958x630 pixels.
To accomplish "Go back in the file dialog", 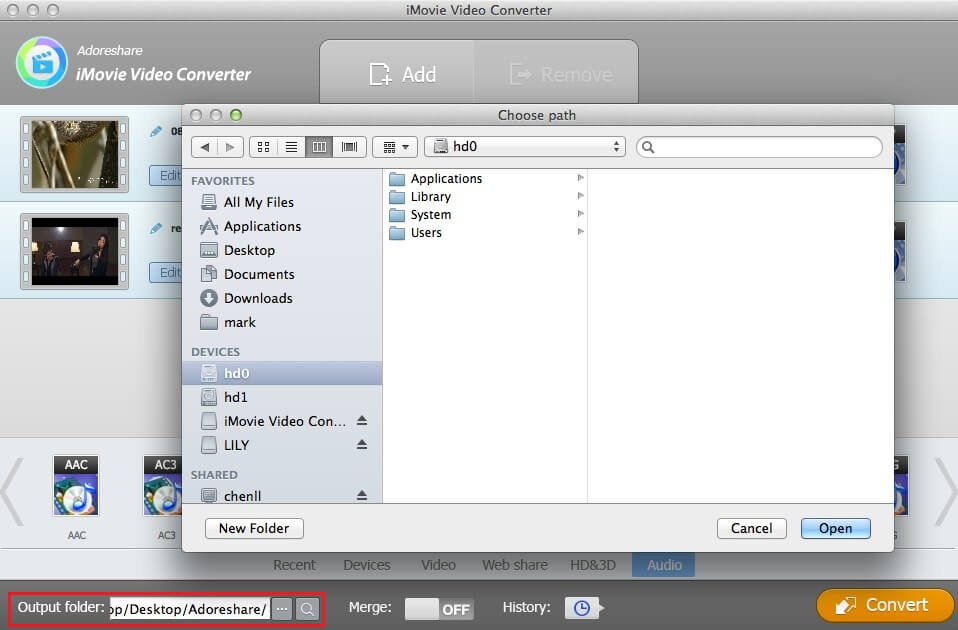I will pyautogui.click(x=205, y=147).
